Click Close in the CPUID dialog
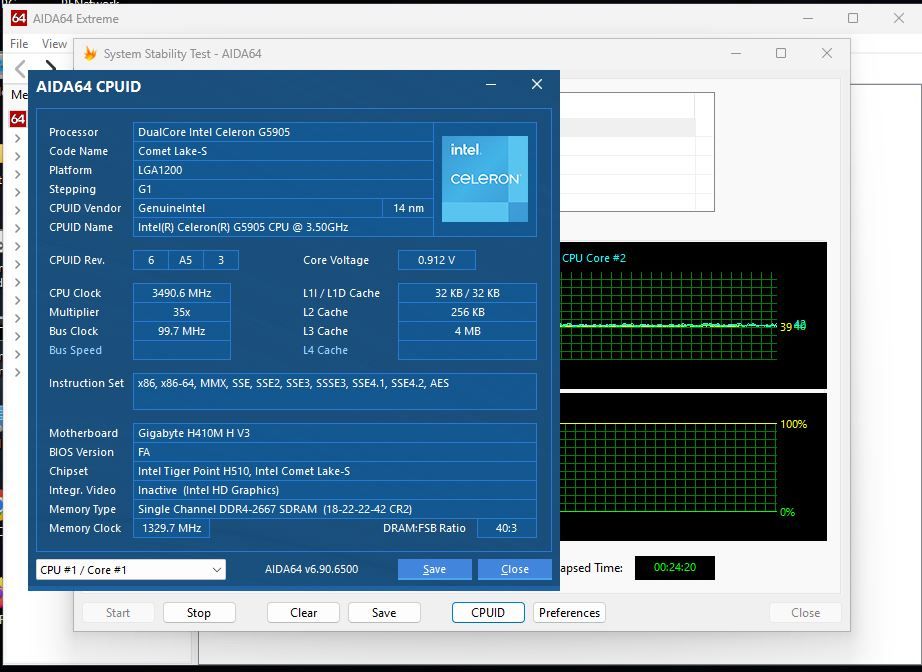The width and height of the screenshot is (922, 672). click(x=515, y=569)
